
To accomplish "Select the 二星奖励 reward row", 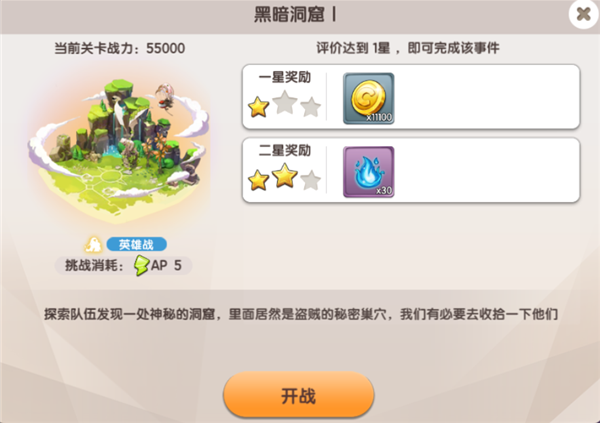I will tap(411, 170).
